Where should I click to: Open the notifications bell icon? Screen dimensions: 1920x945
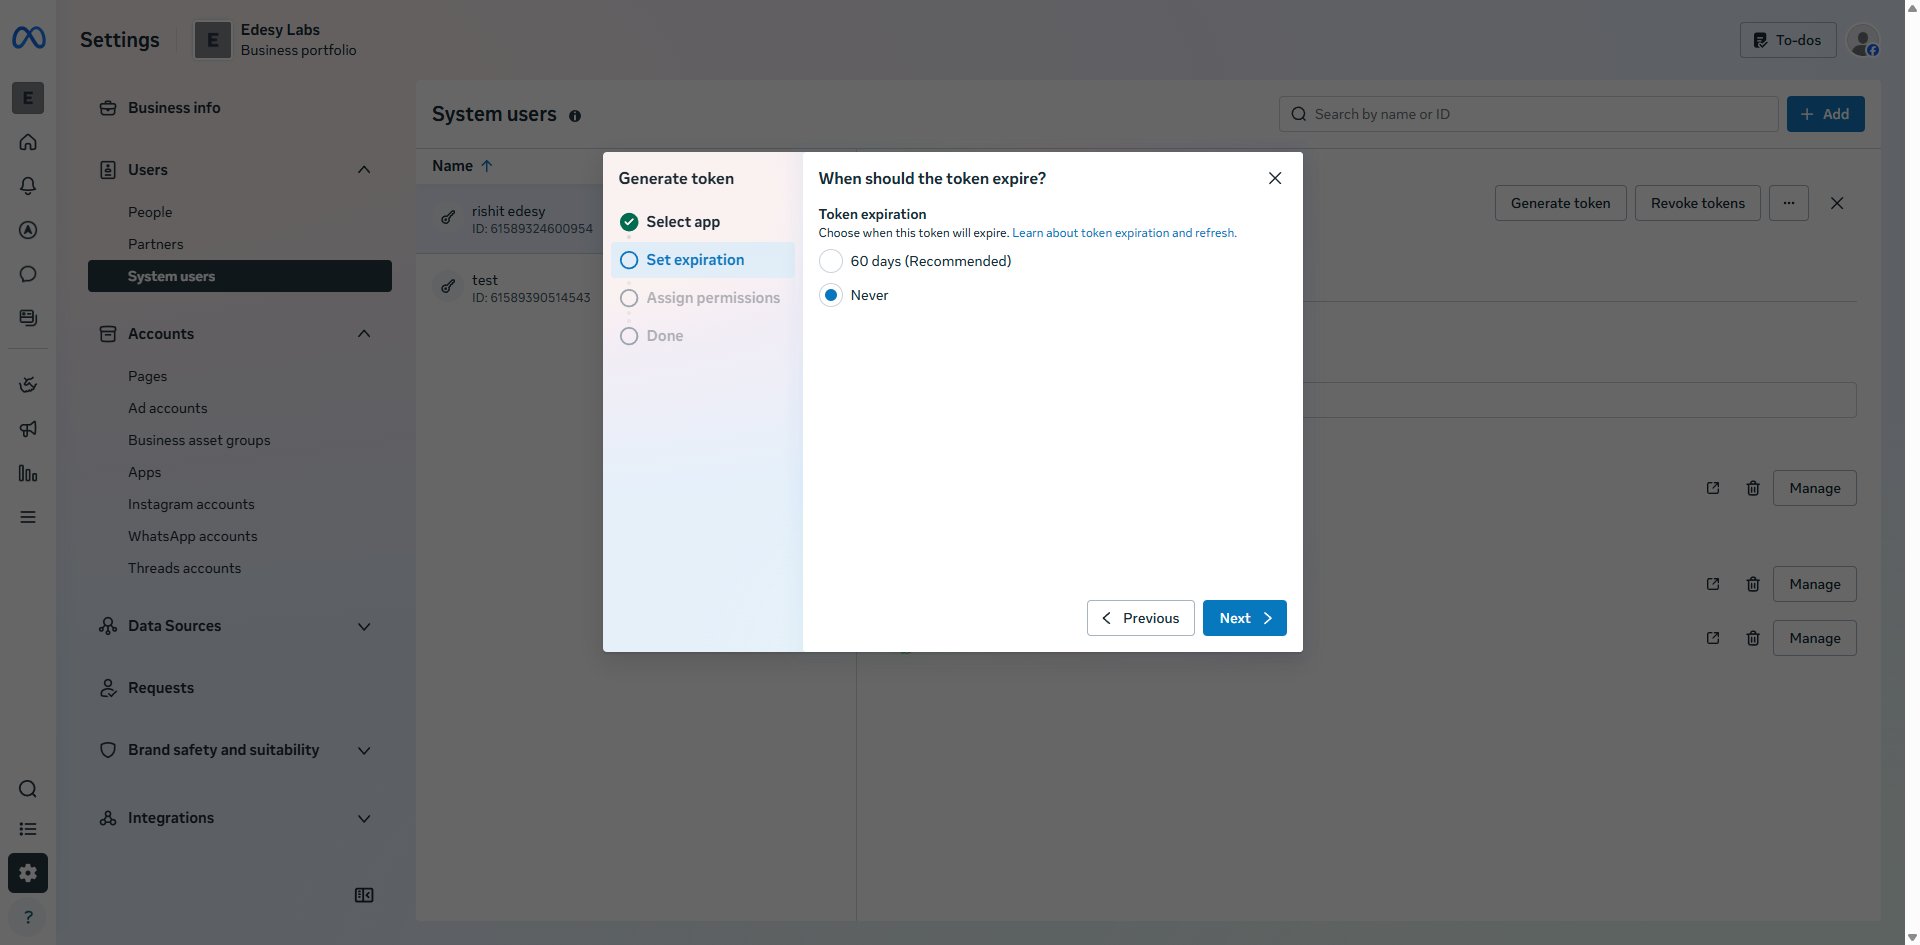[x=28, y=186]
